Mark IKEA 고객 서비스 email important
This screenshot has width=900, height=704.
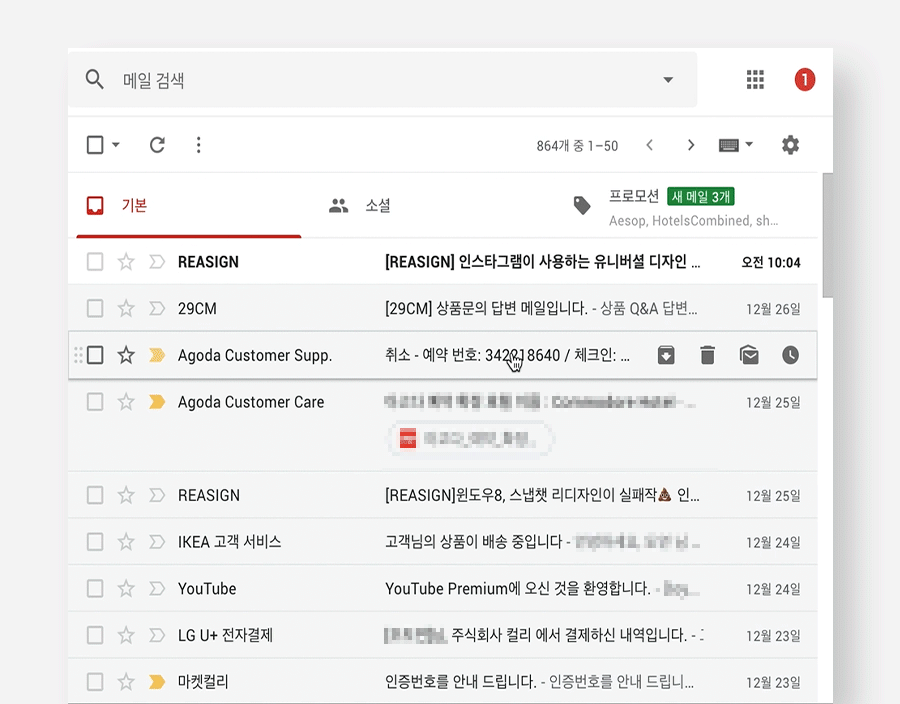[x=157, y=542]
